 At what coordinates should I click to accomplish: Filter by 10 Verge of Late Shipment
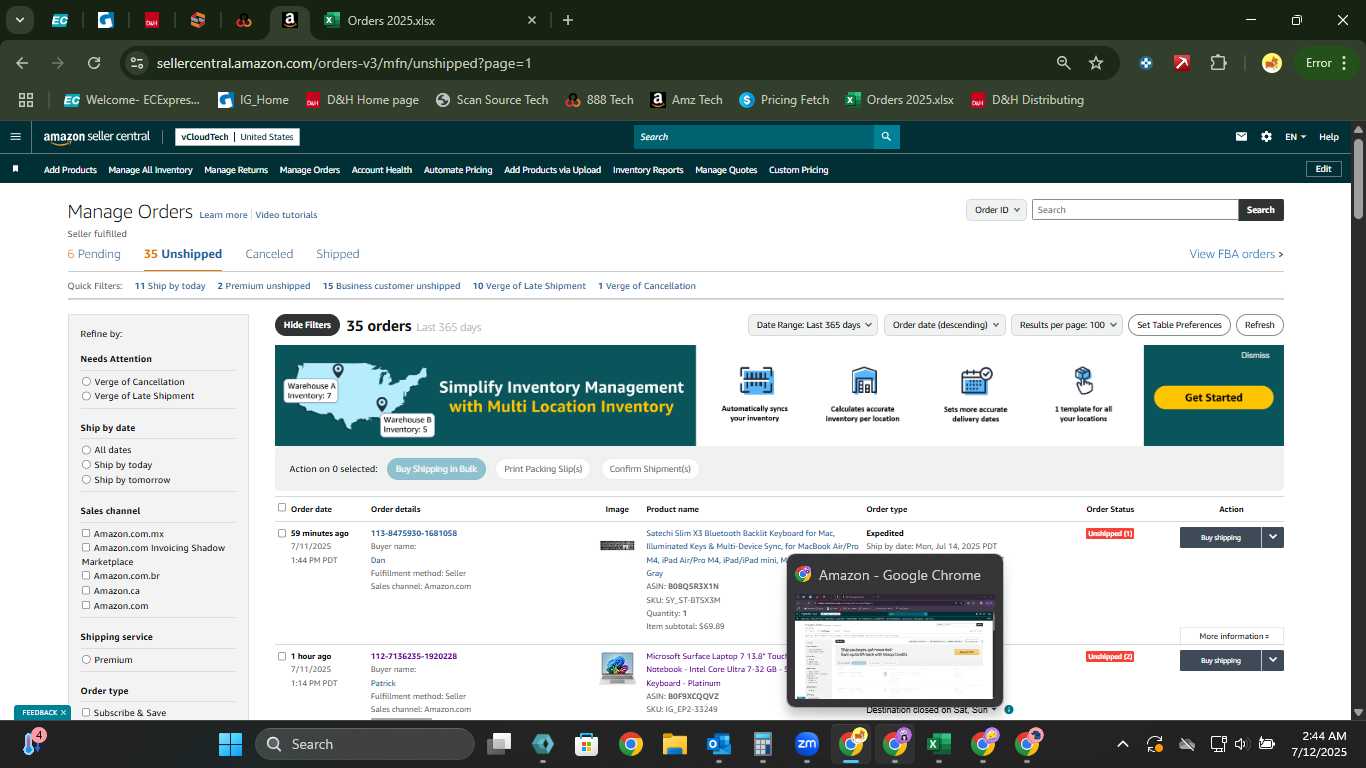coord(529,286)
